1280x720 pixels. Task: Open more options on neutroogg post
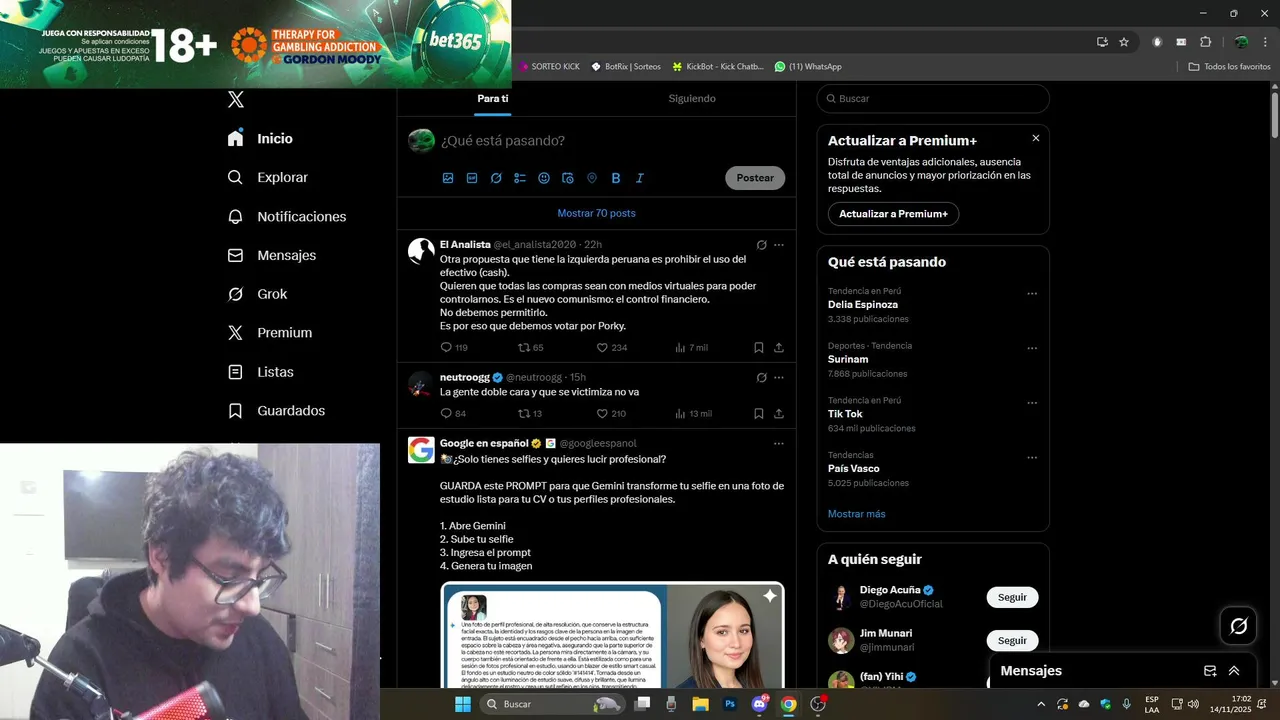click(779, 378)
